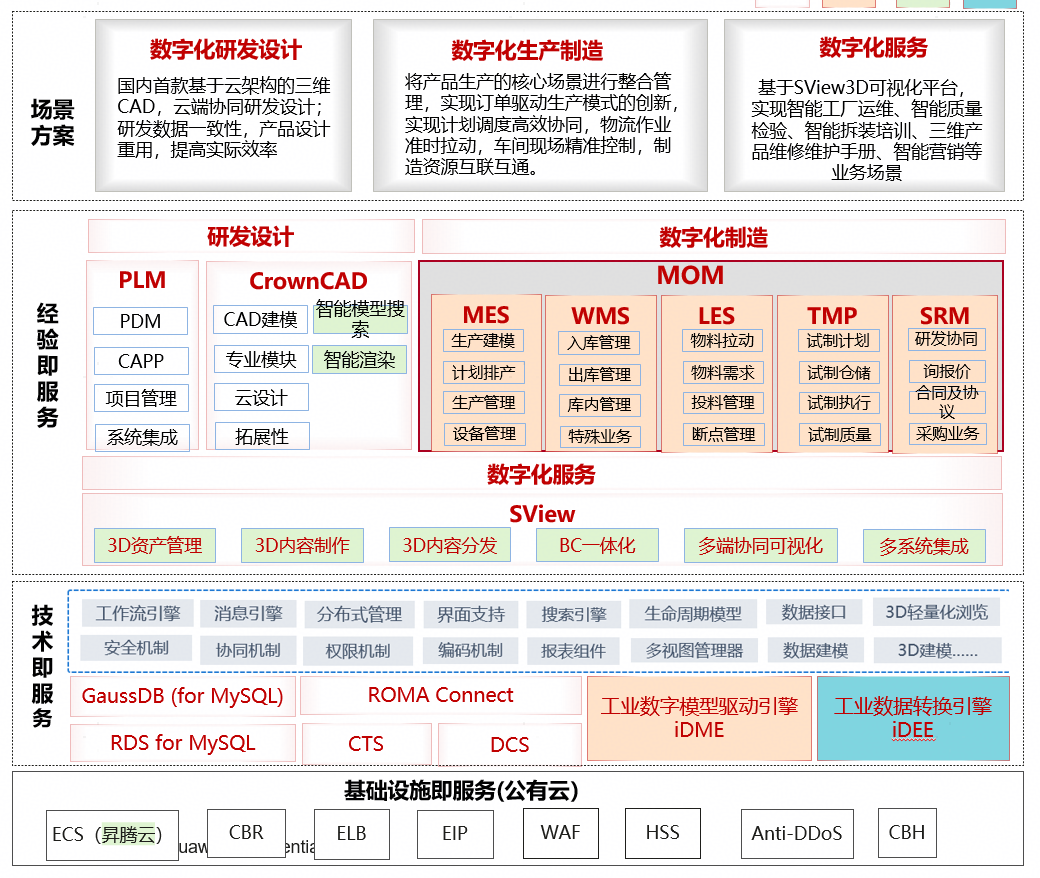The image size is (1040, 878).
Task: Select 物料拉动 under LES
Action: (723, 341)
